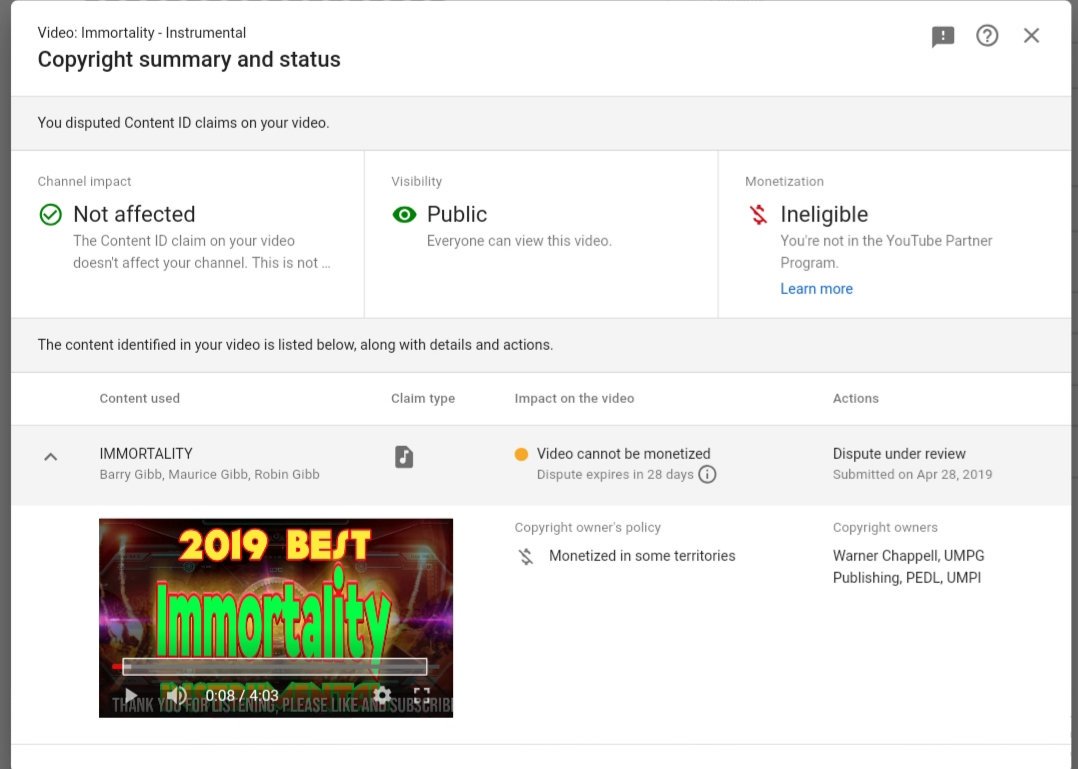This screenshot has height=769, width=1078.
Task: Click the Content used column header
Action: (x=140, y=399)
